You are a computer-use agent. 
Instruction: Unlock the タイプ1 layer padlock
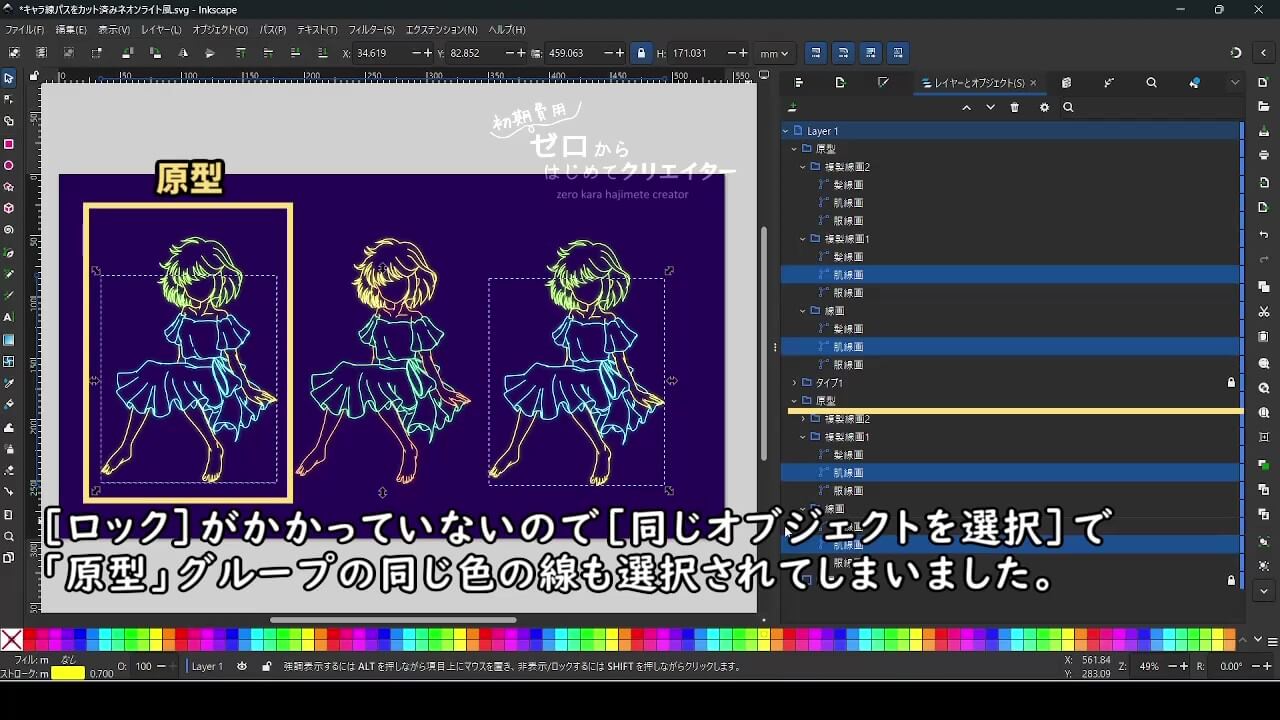(1231, 381)
